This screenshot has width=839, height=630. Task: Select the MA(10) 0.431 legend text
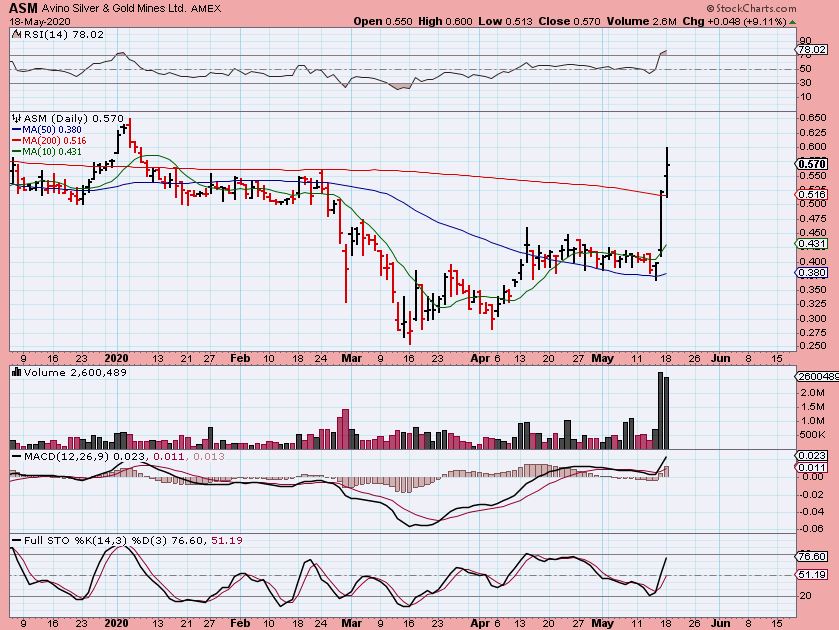tap(52, 151)
